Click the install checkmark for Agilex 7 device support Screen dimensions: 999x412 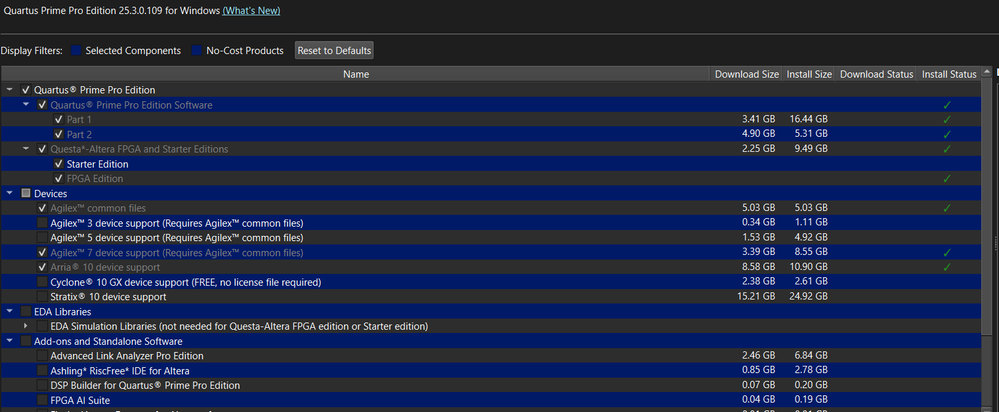coord(947,253)
